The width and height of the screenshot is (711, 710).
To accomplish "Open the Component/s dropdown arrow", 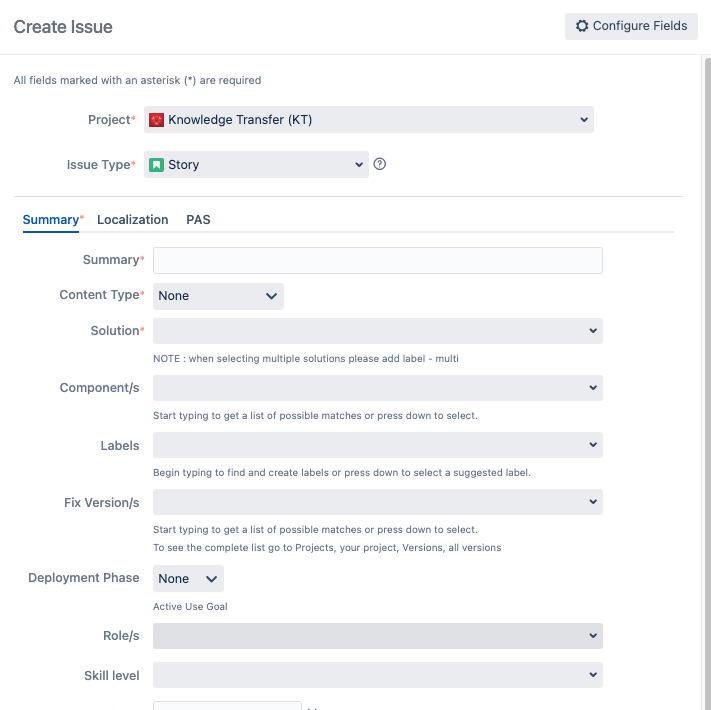I will pos(593,388).
